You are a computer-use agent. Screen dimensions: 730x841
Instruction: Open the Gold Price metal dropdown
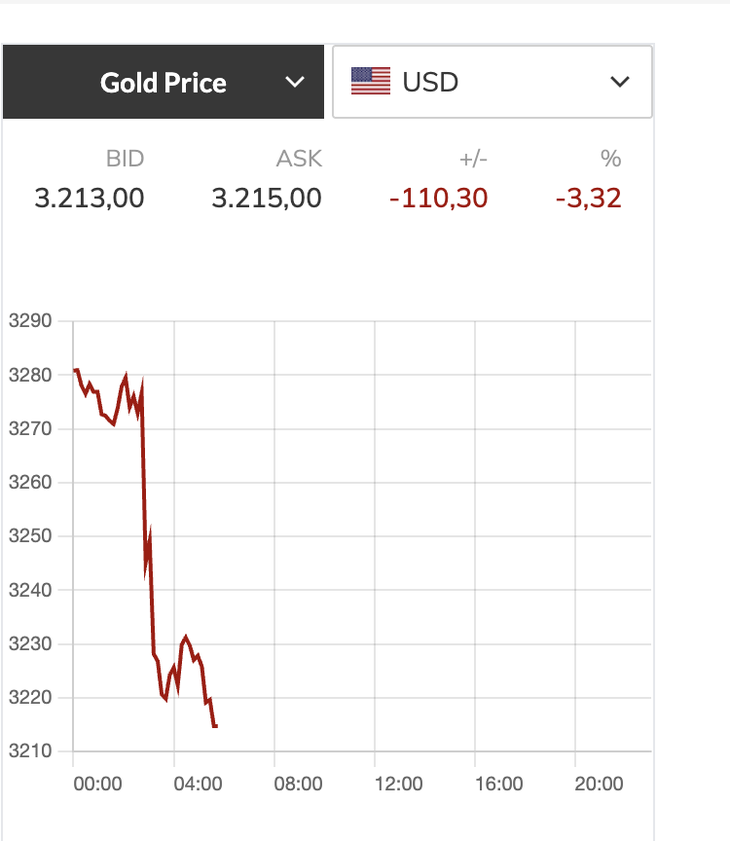[x=163, y=82]
